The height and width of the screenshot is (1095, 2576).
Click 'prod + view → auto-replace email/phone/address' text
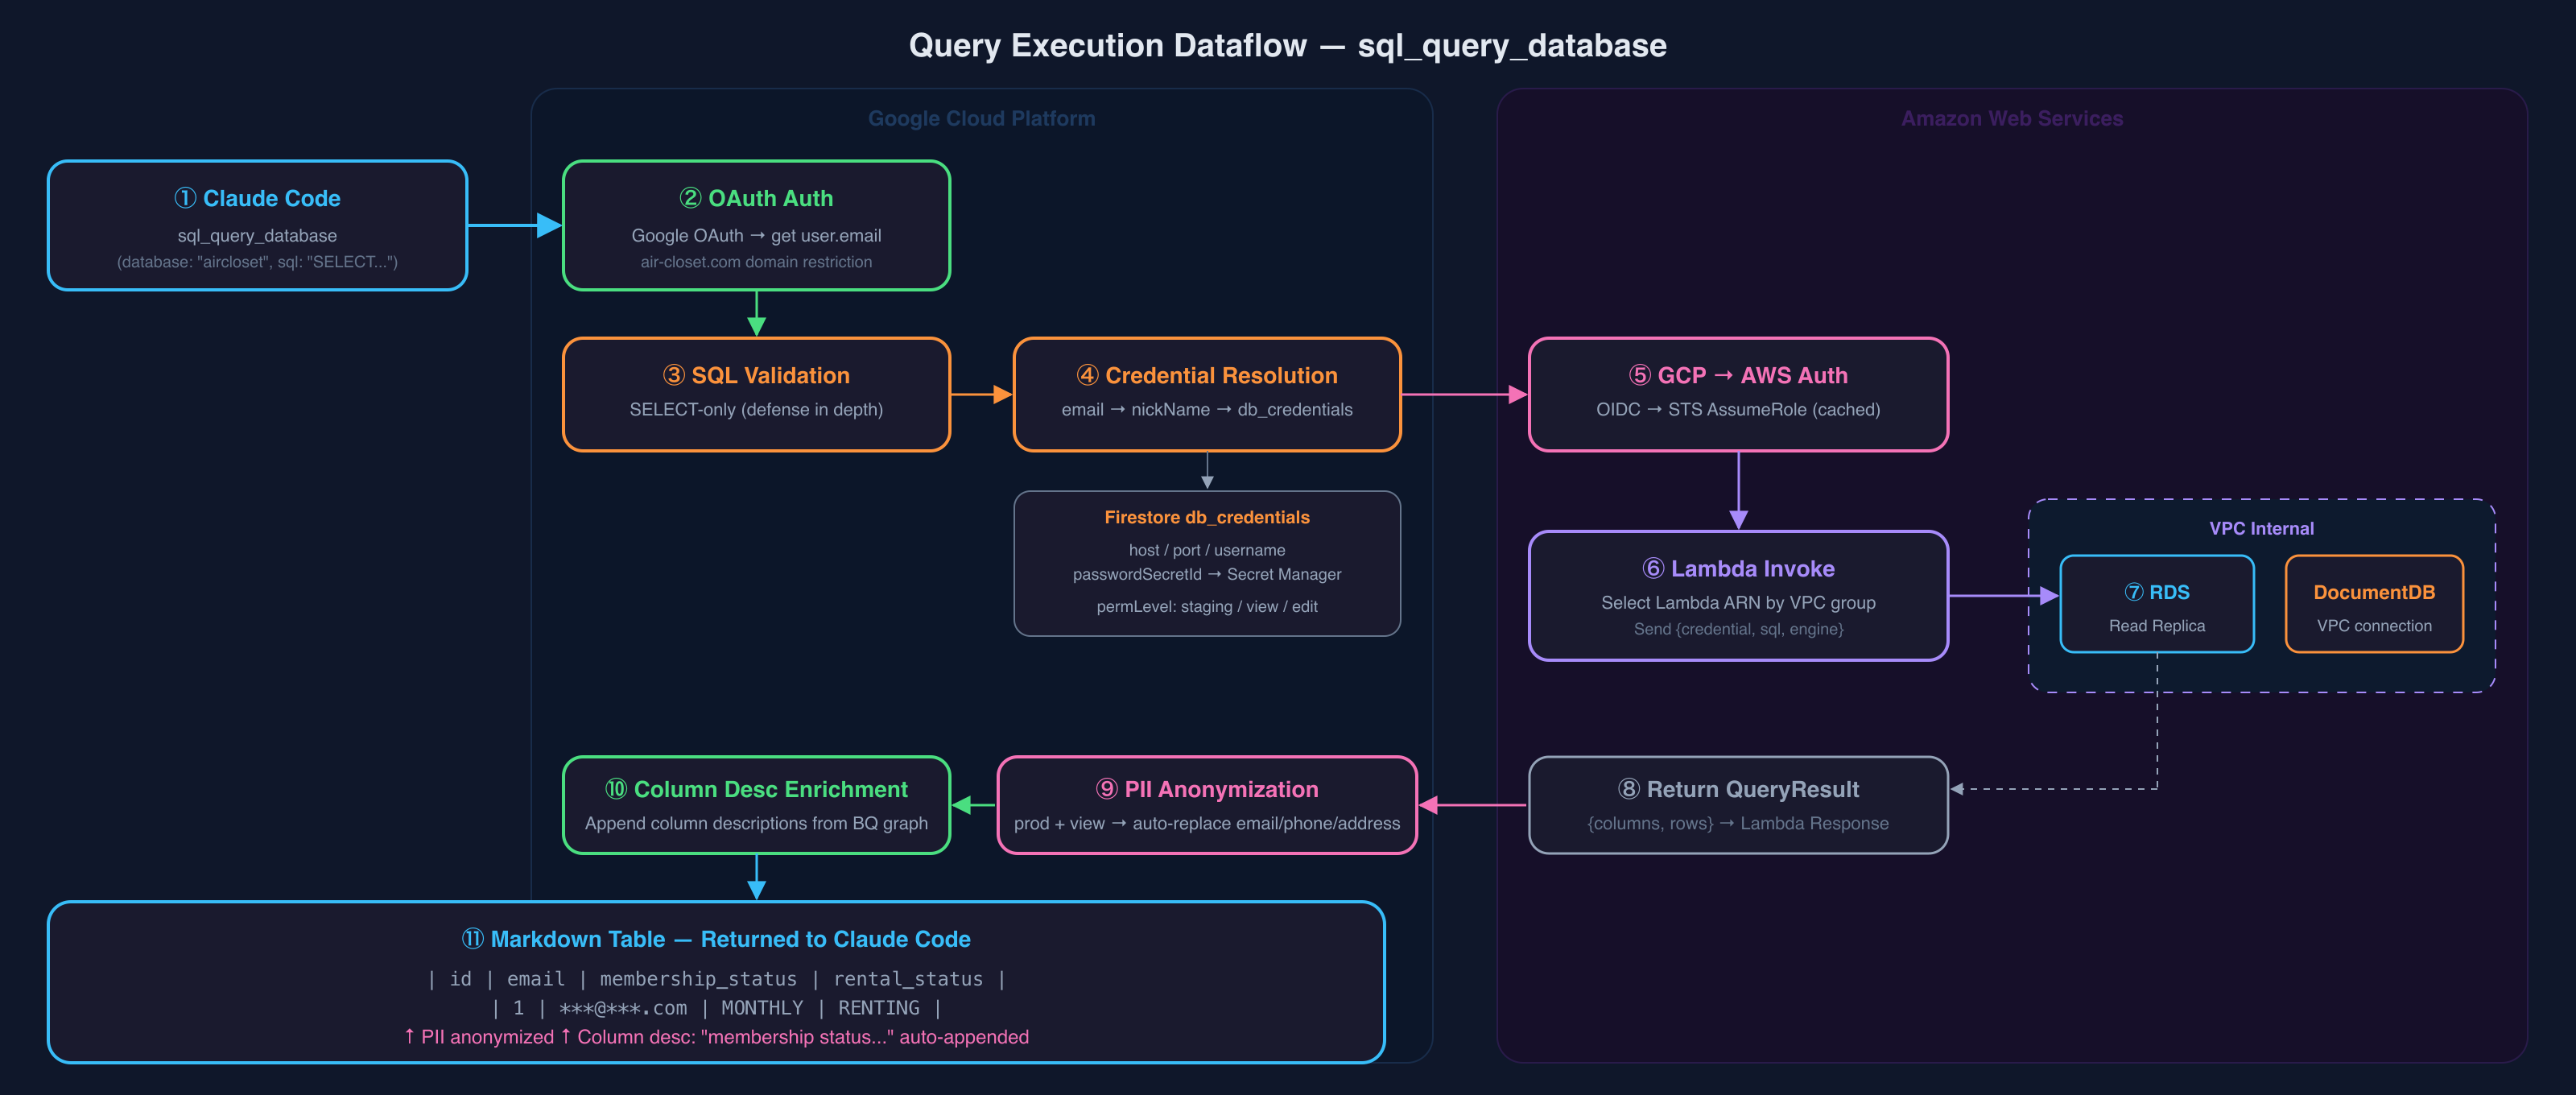(1207, 823)
